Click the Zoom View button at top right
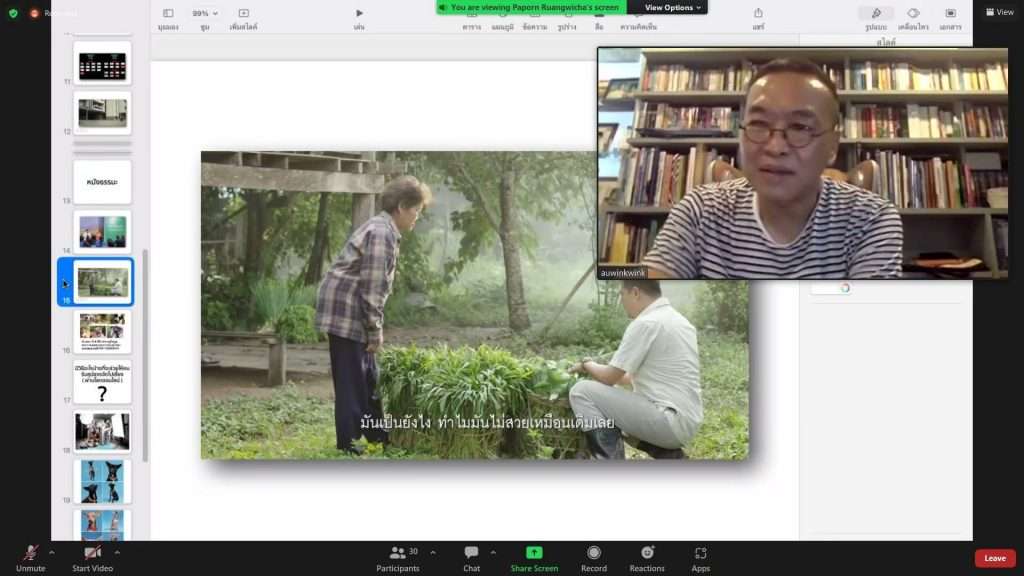The width and height of the screenshot is (1024, 576). (1000, 12)
